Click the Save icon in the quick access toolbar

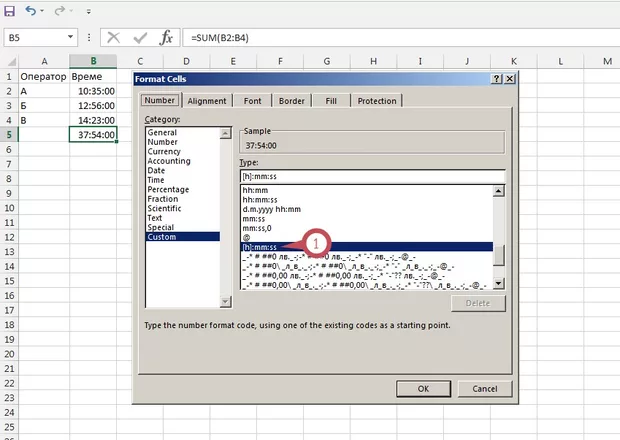(x=9, y=11)
